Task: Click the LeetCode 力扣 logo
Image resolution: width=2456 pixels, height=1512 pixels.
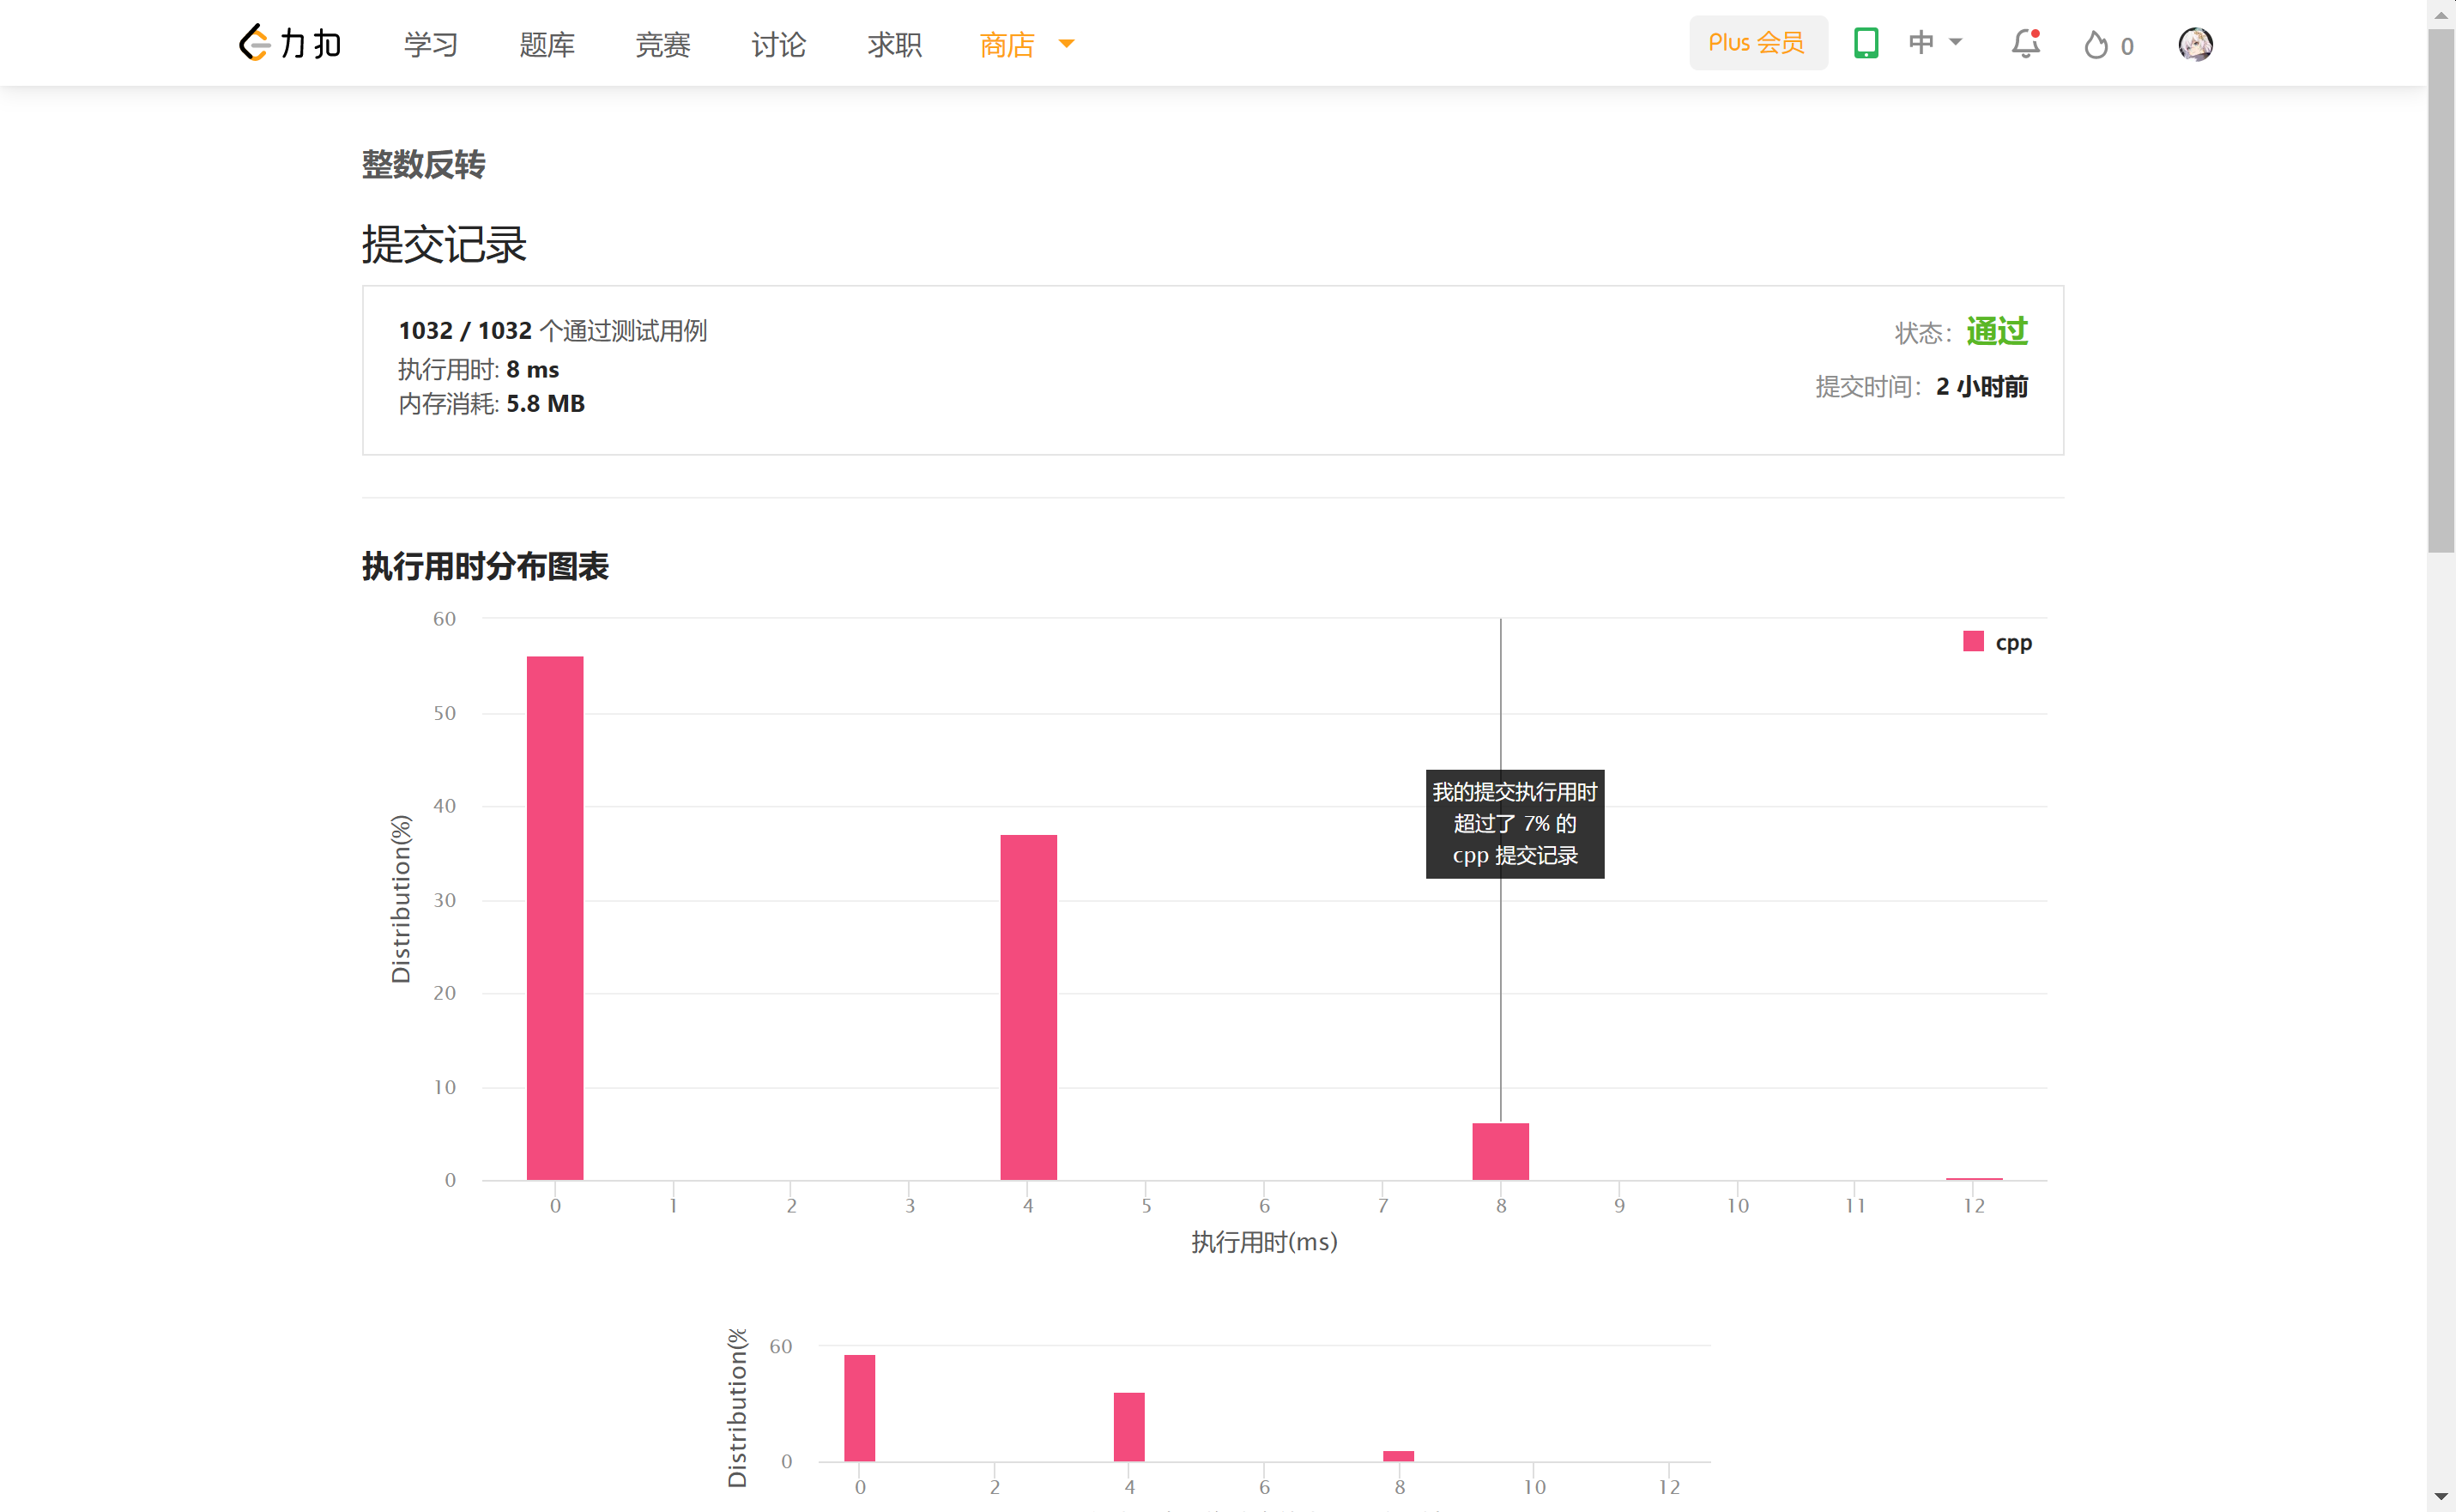Action: coord(289,43)
